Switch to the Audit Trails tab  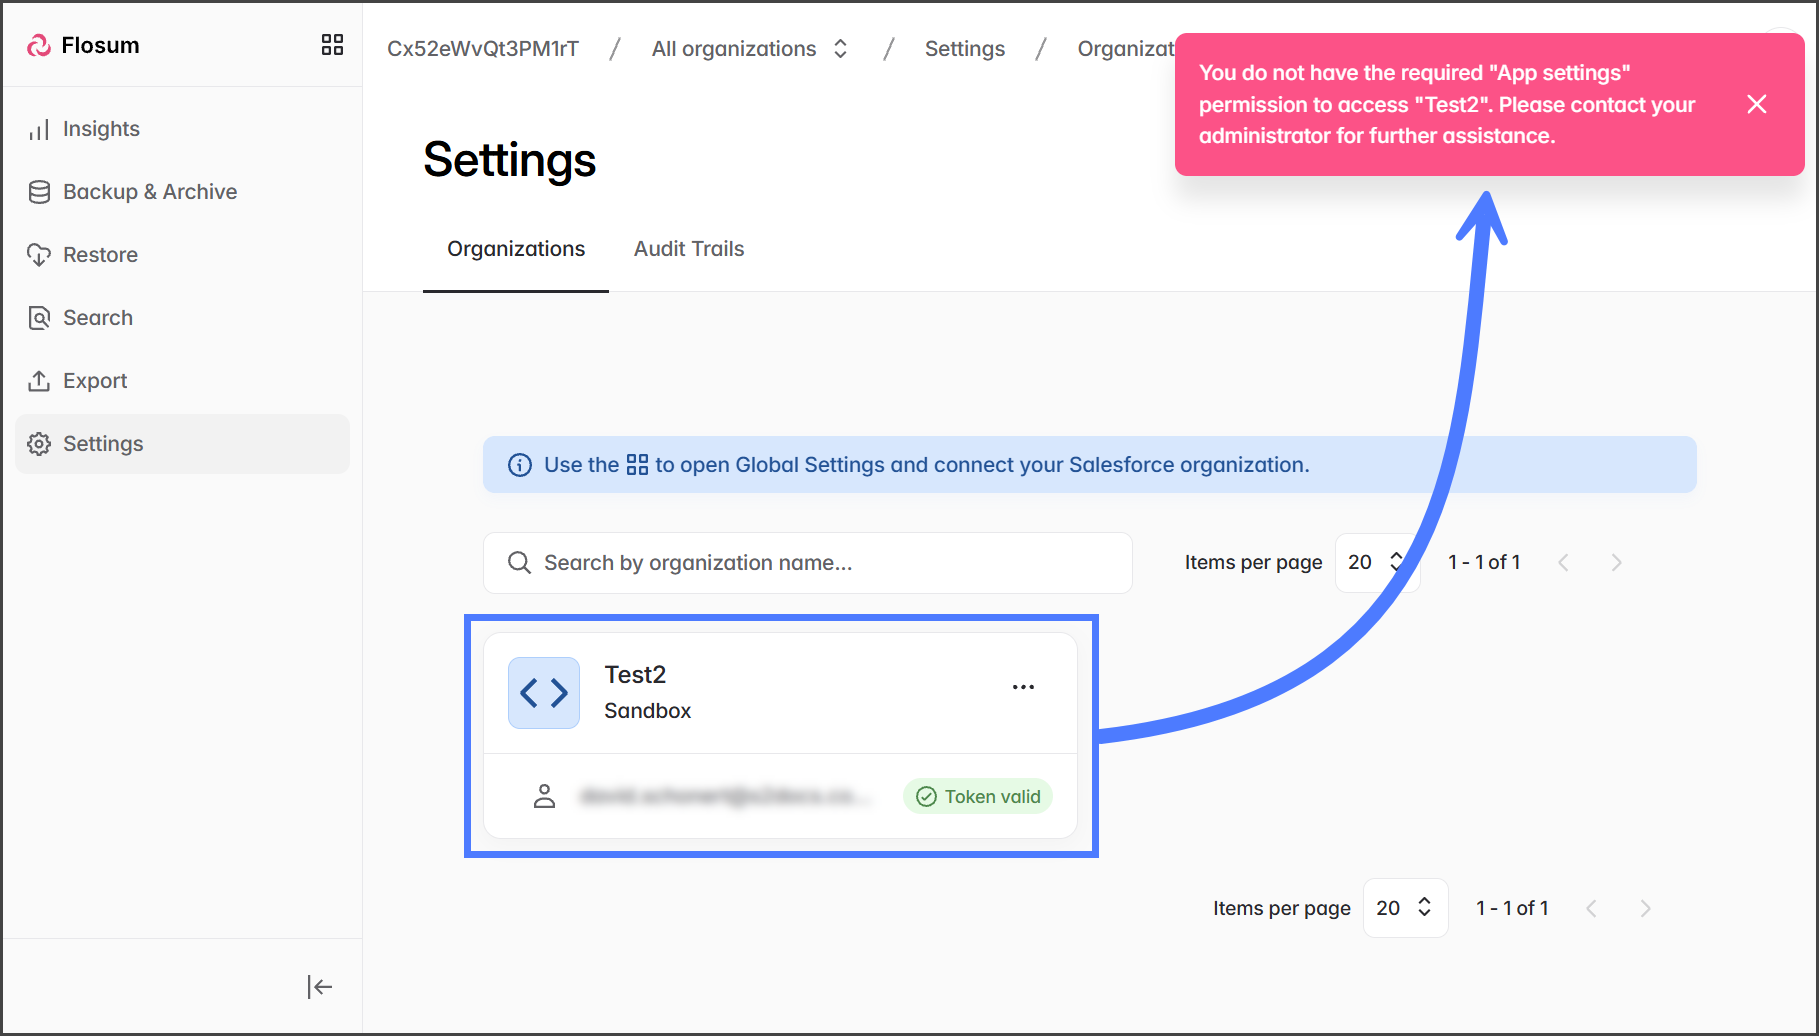pyautogui.click(x=689, y=249)
